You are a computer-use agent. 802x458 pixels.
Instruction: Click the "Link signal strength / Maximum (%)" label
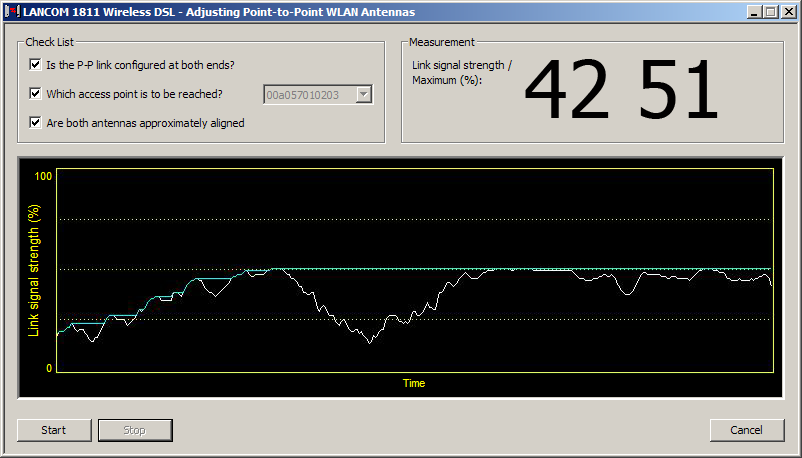point(461,72)
